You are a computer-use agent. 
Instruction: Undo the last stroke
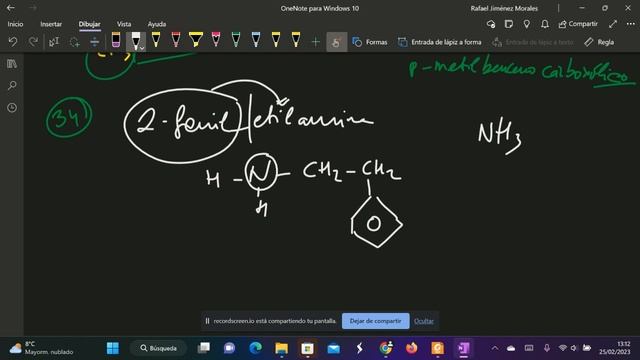click(x=13, y=42)
